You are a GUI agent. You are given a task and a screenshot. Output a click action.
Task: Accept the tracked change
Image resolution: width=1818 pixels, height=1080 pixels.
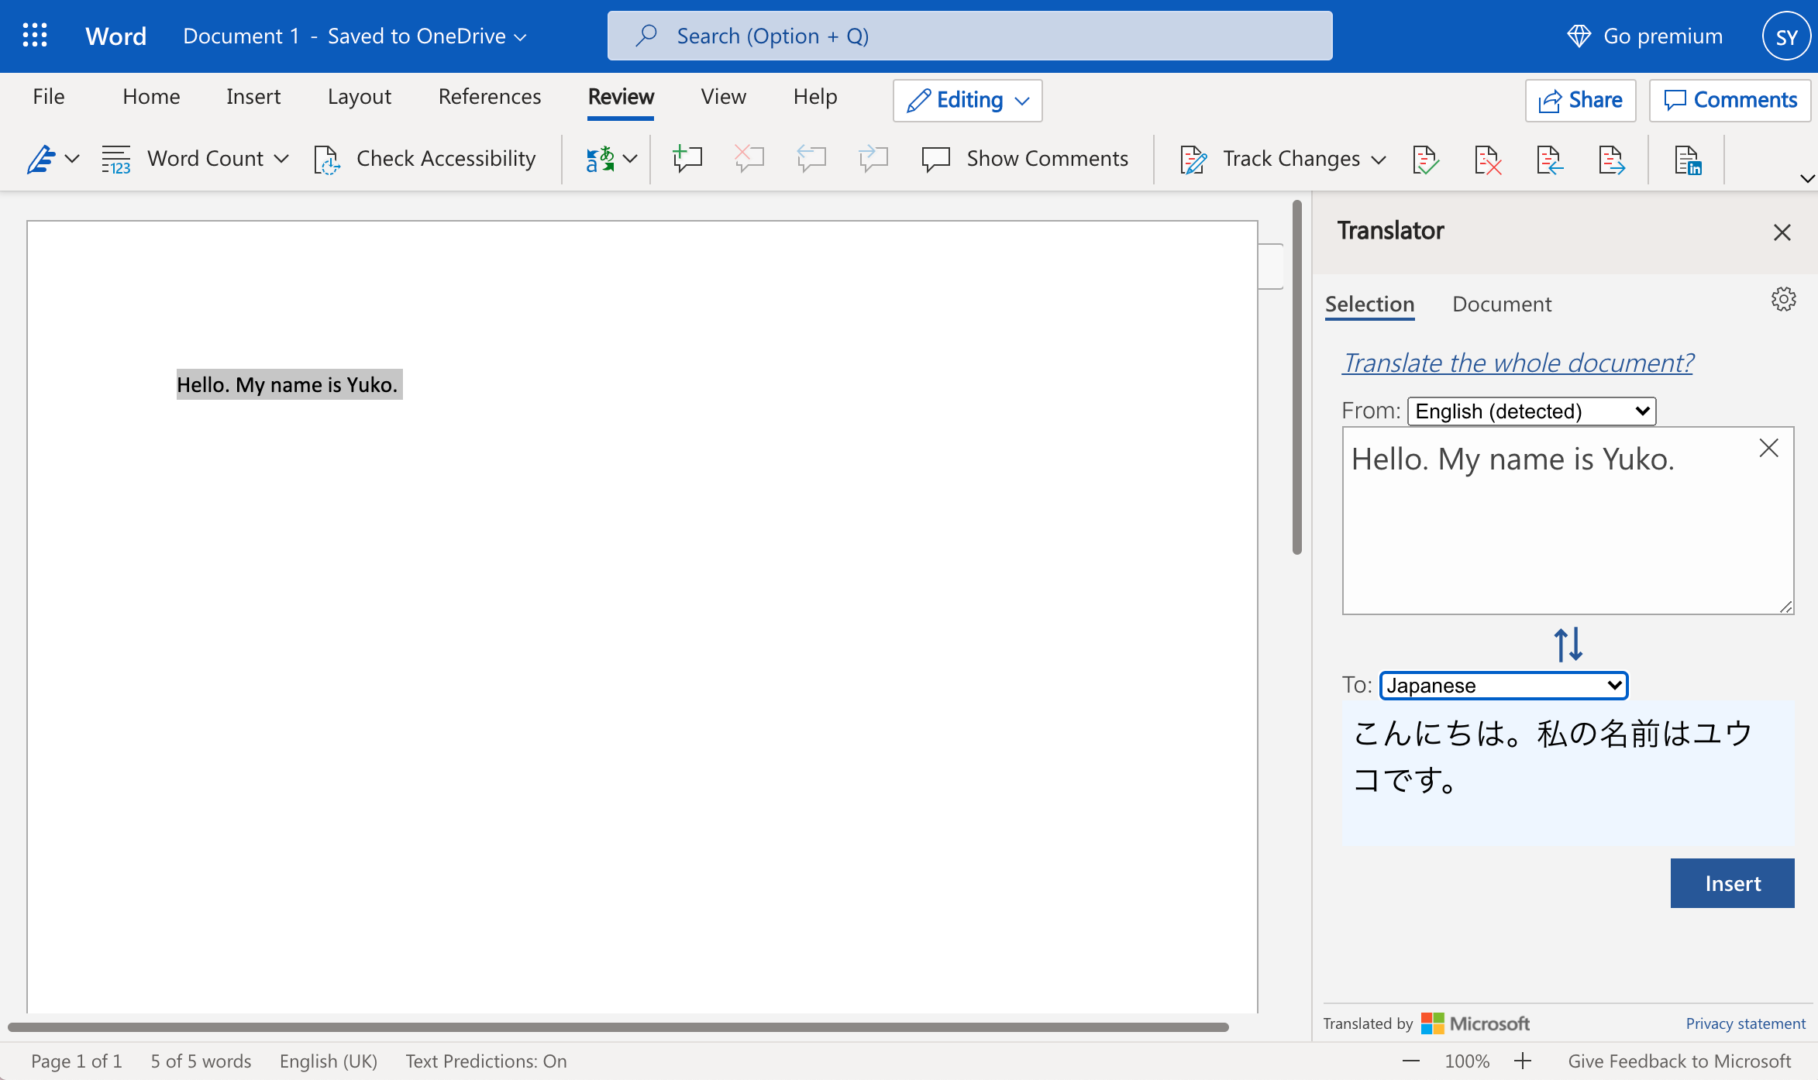click(x=1425, y=159)
